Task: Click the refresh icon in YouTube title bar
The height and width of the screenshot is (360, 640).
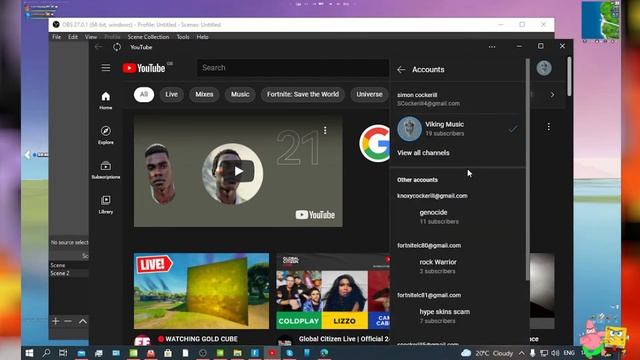Action: [117, 47]
